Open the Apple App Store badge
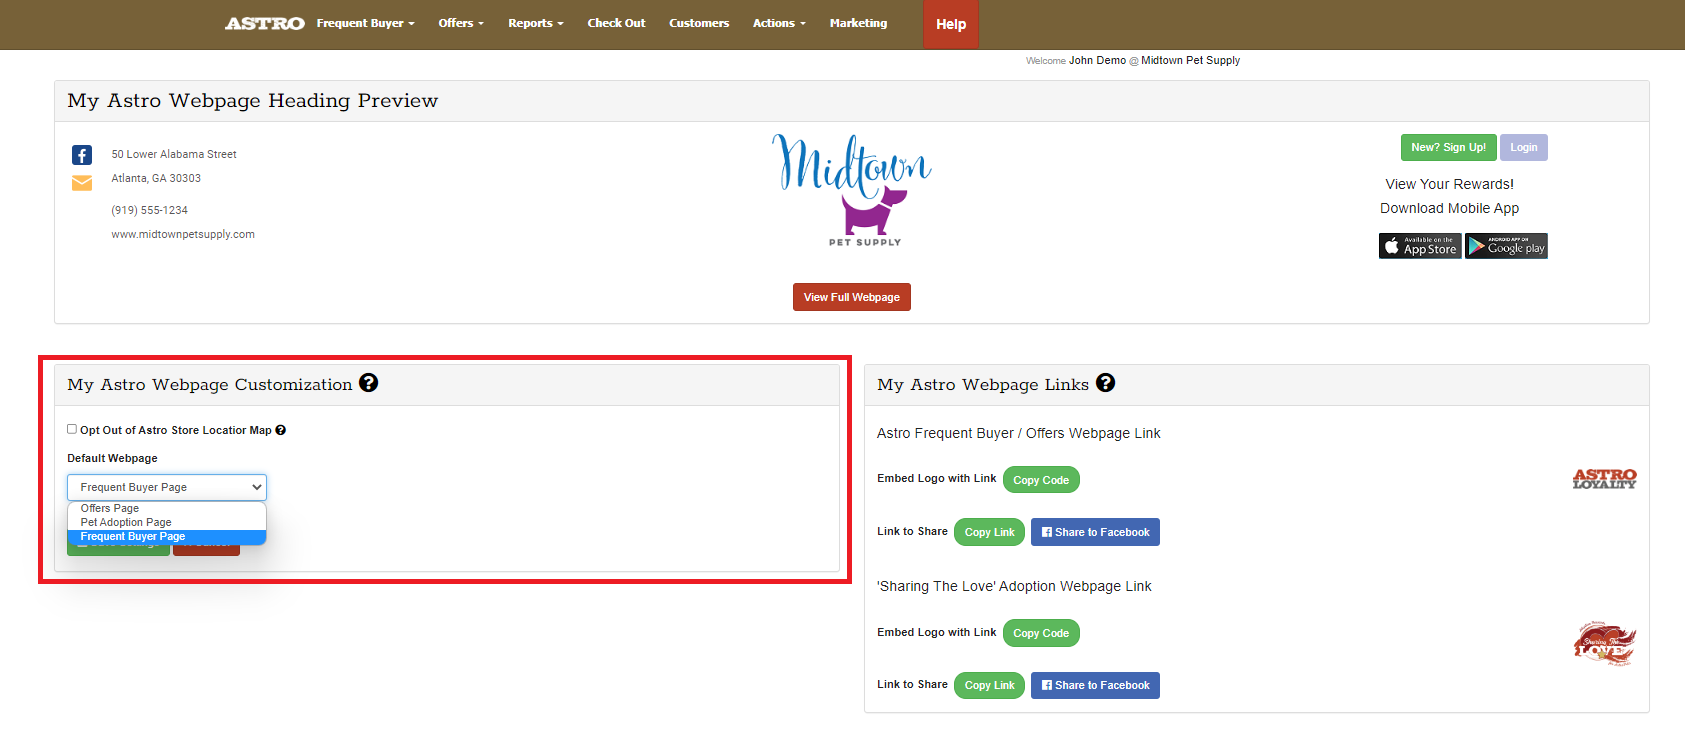 [1420, 246]
